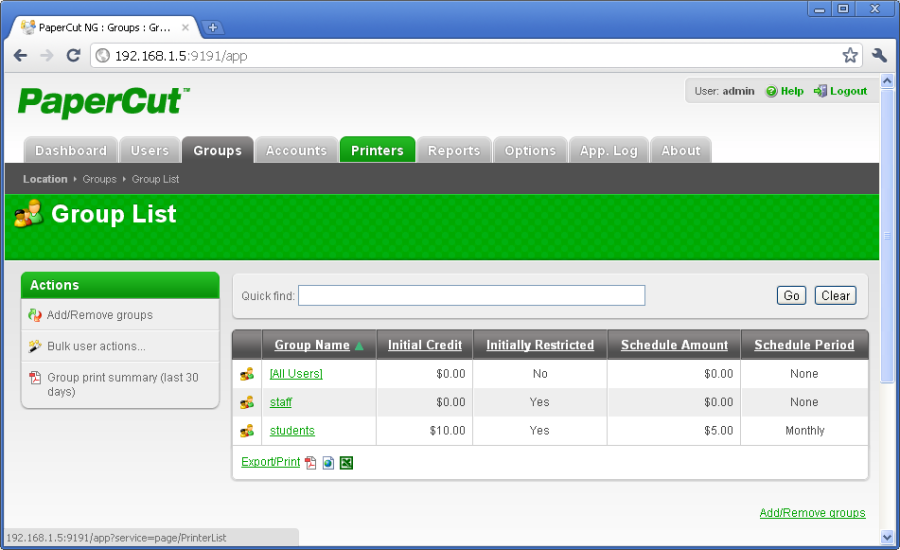The image size is (900, 550).
Task: Open a new browser tab
Action: [213, 27]
